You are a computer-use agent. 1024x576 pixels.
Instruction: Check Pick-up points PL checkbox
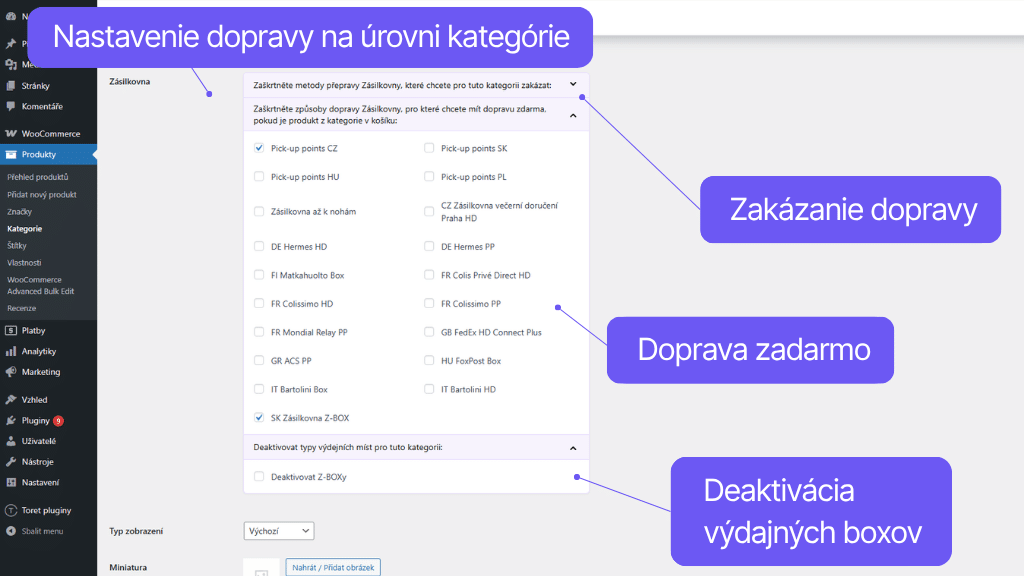click(429, 176)
